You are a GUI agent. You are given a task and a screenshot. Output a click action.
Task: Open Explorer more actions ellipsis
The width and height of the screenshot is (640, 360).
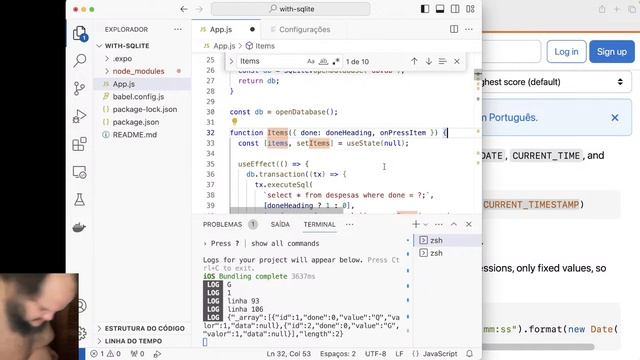pyautogui.click(x=178, y=29)
